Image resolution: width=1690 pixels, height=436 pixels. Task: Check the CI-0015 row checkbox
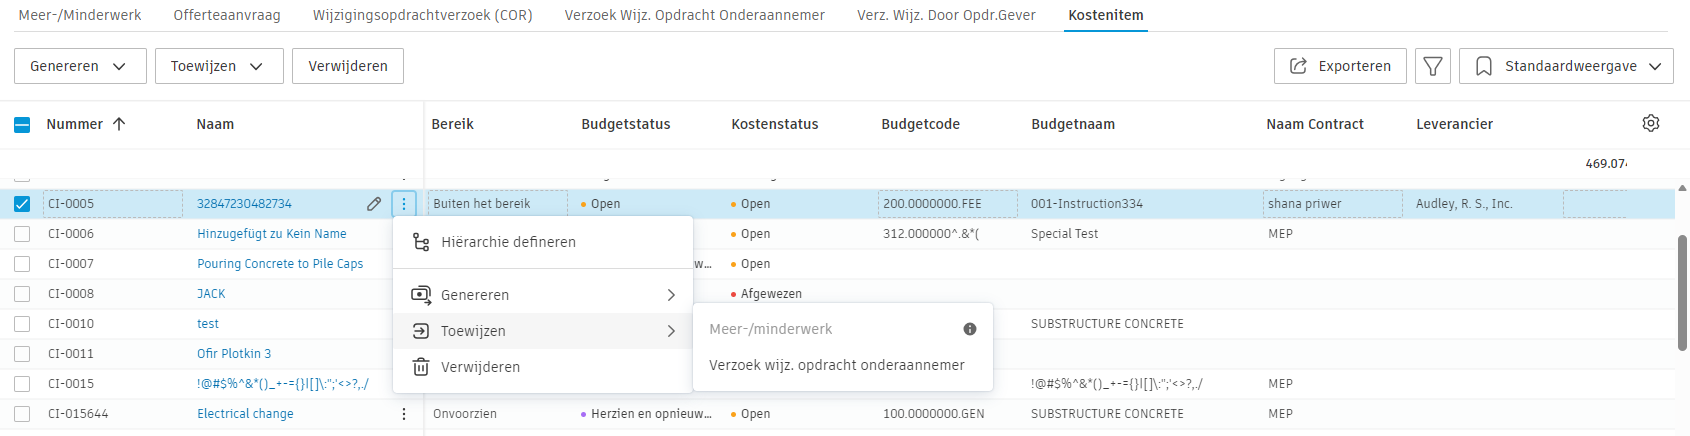click(22, 384)
